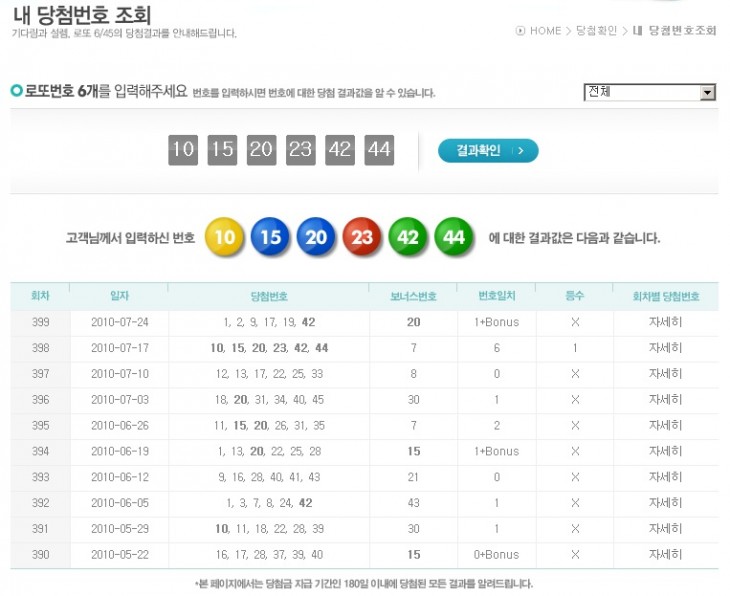Viewport: 730px width, 596px height.
Task: Click teal circle bullet beside 로또번호 6개
Action: point(16,90)
